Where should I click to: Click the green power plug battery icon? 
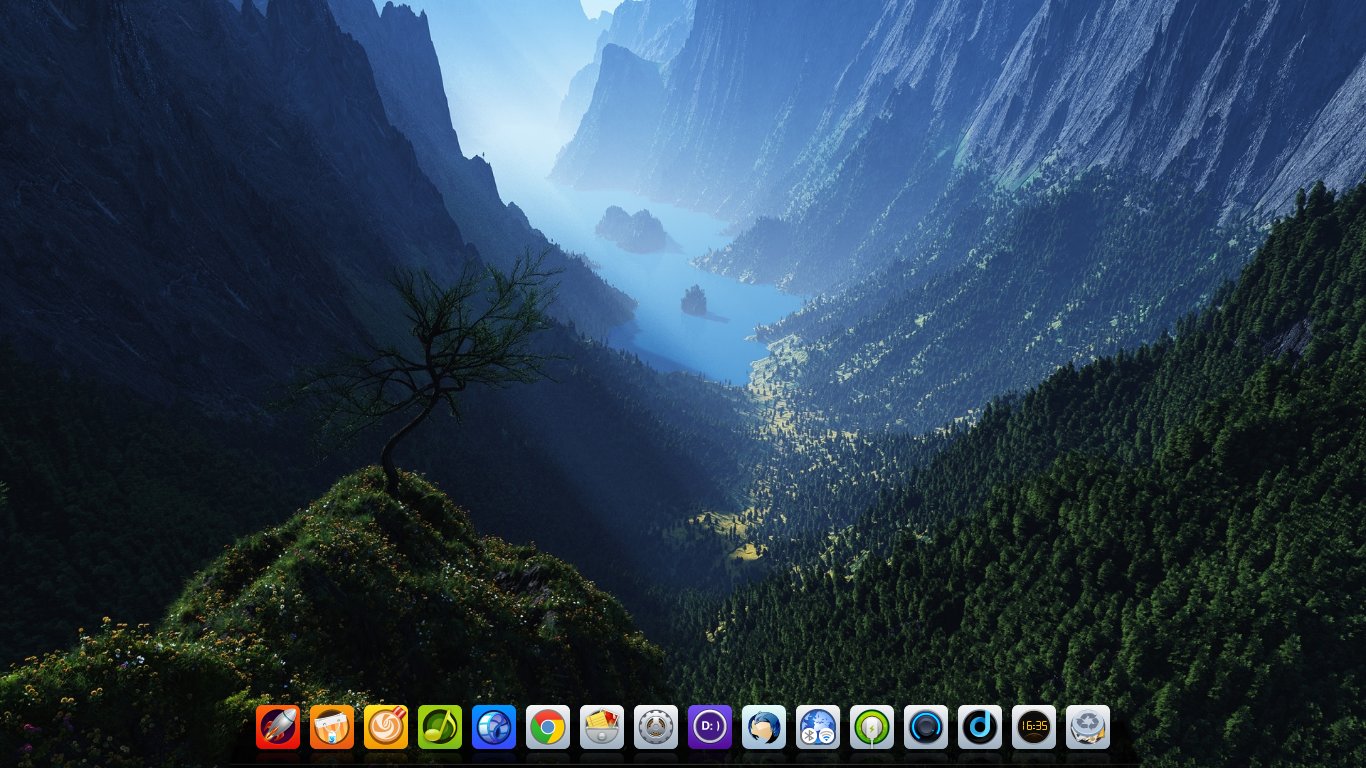pos(872,727)
